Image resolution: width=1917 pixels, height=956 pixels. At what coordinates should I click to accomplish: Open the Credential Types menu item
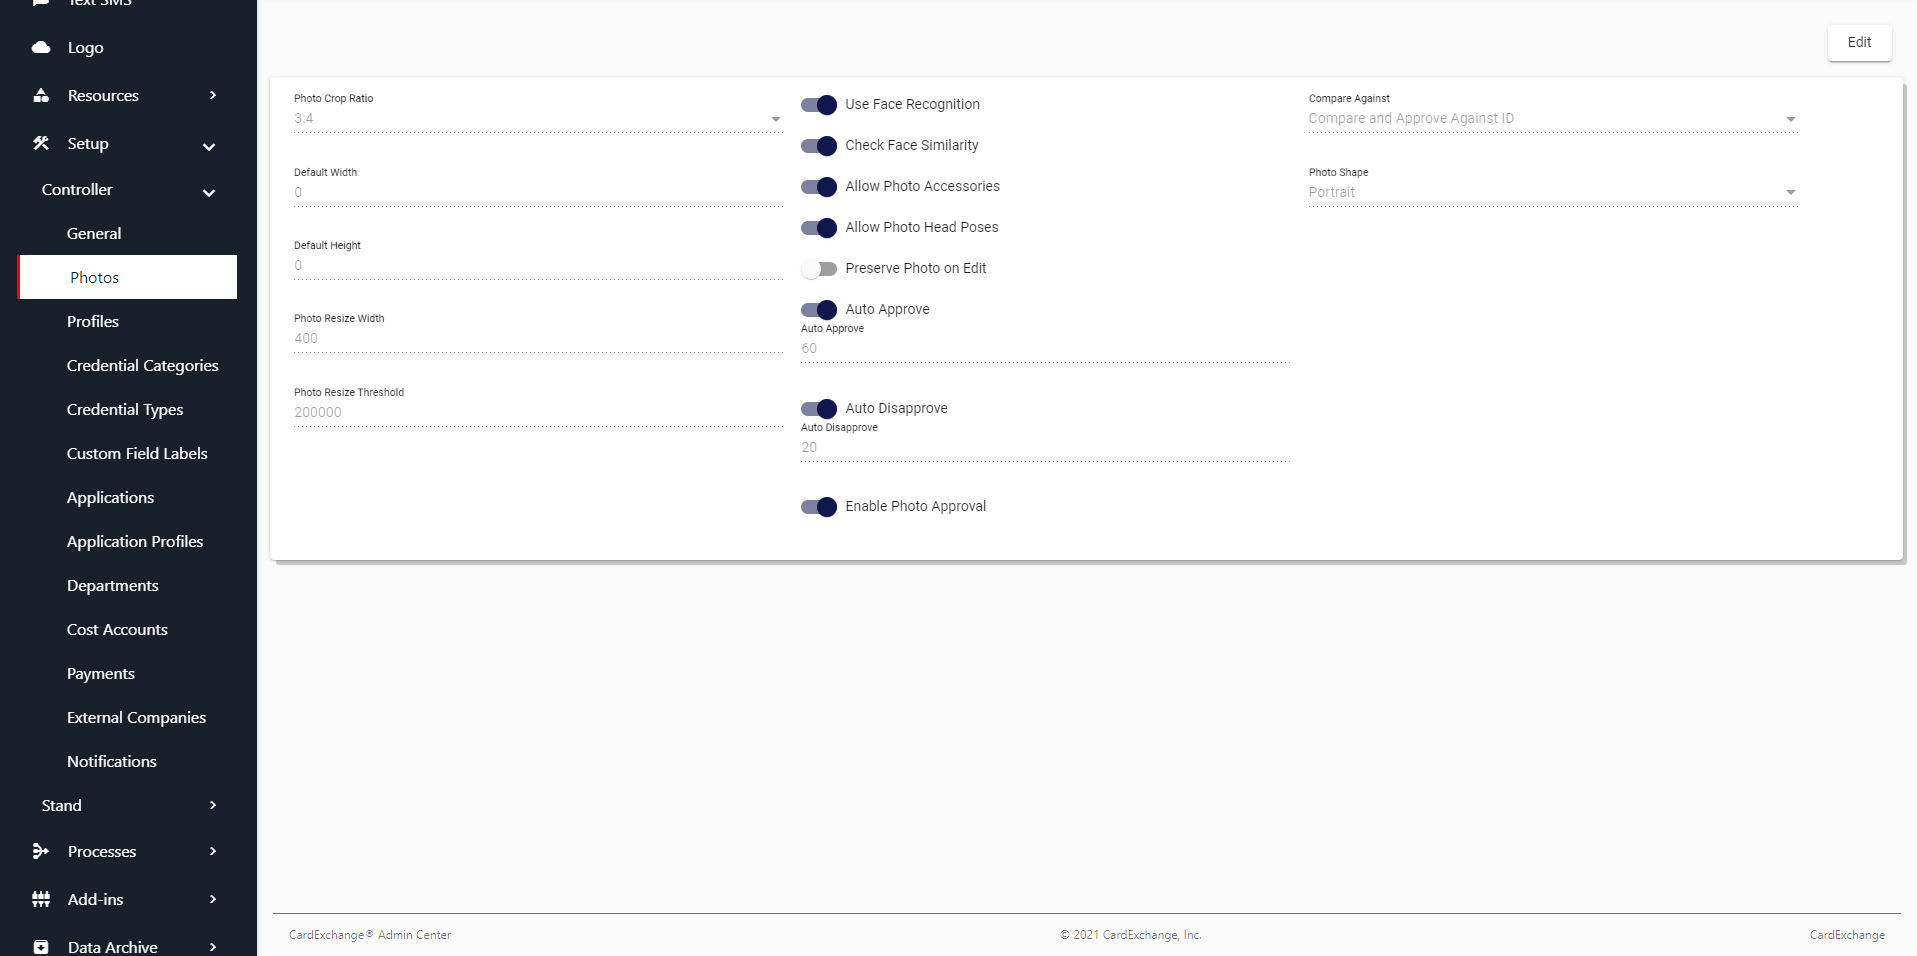(125, 410)
